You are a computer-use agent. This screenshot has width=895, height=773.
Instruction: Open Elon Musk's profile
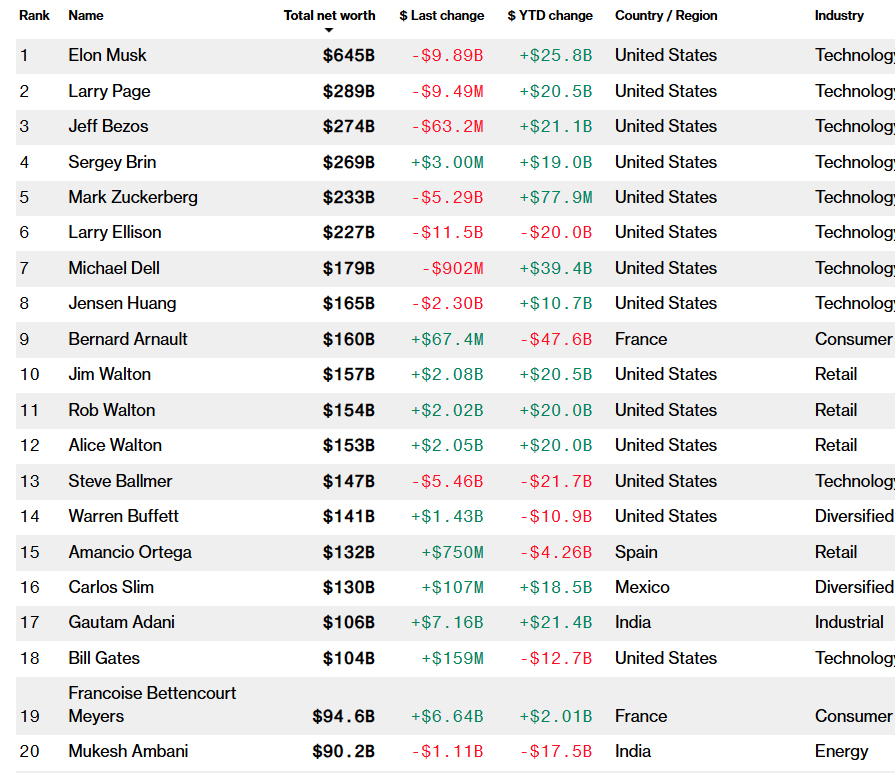tap(107, 56)
